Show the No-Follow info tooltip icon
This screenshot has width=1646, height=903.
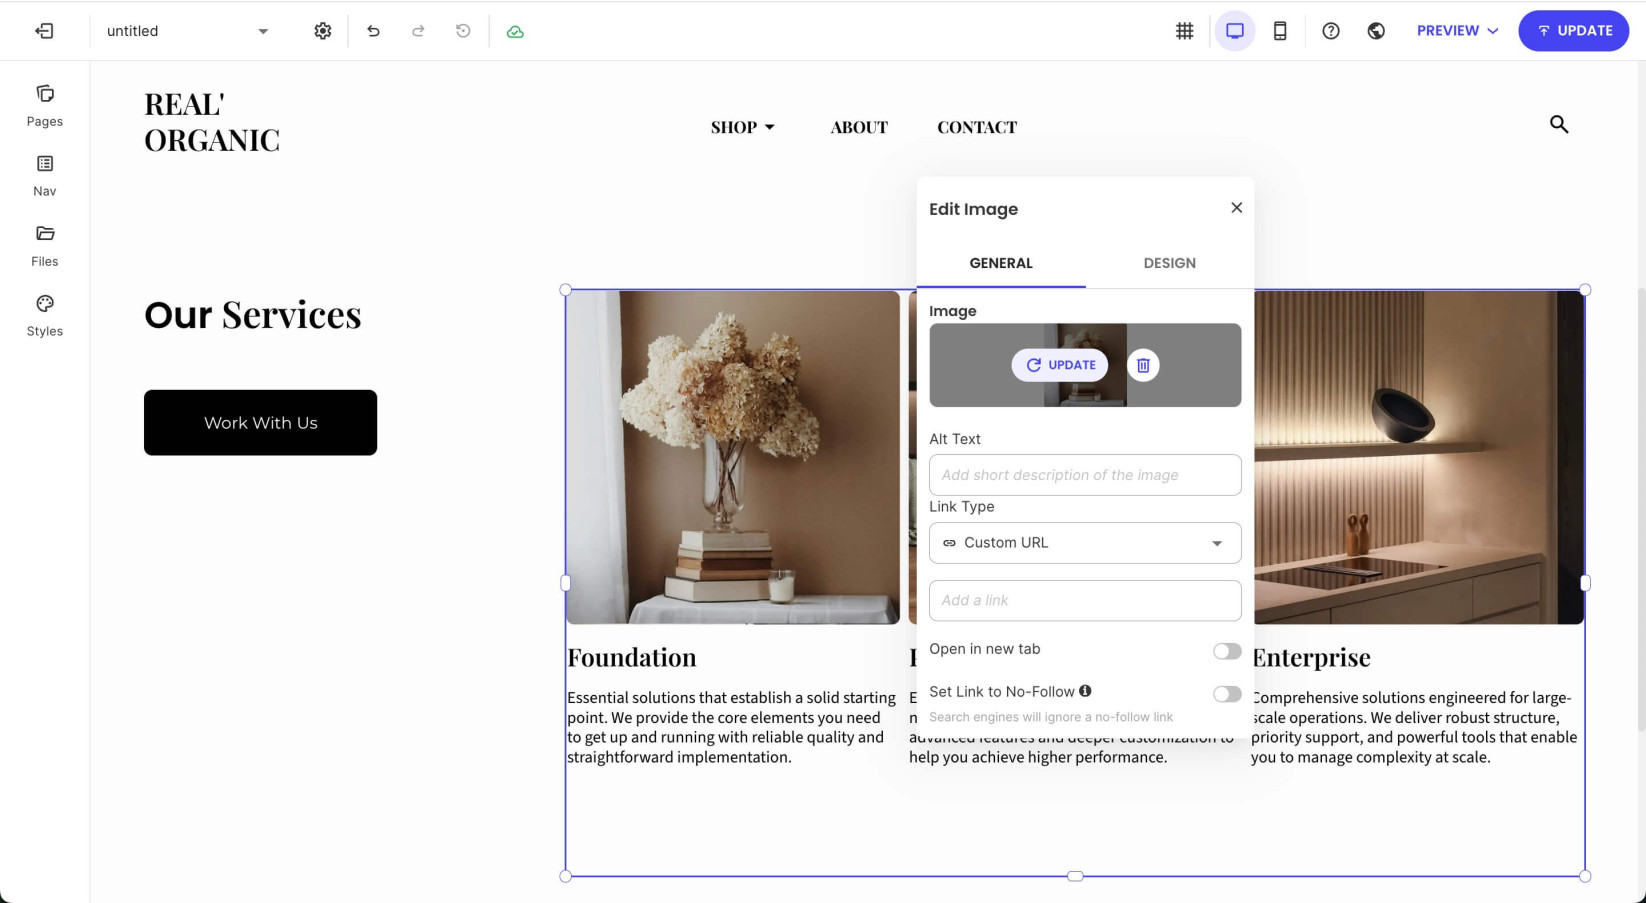point(1085,691)
